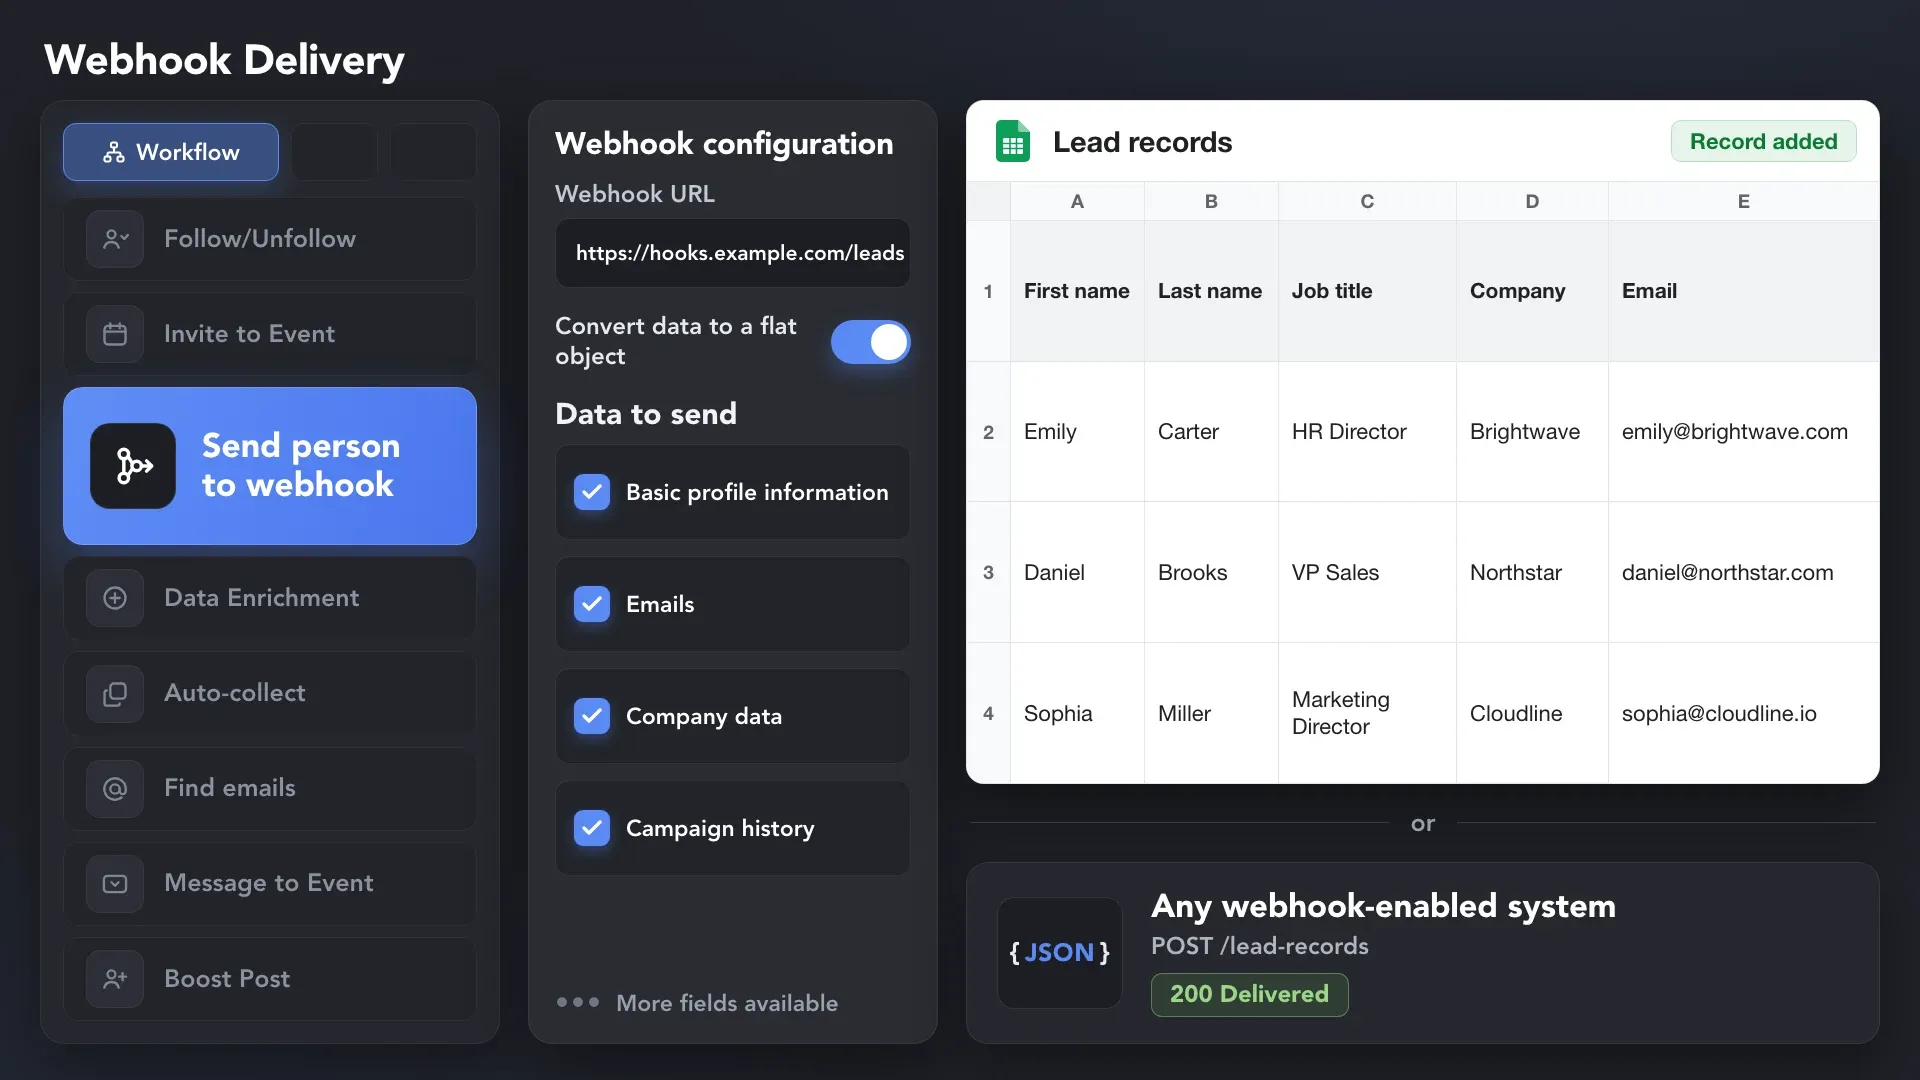The image size is (1920, 1080).
Task: Click the Find emails at-sign icon
Action: pyautogui.click(x=115, y=788)
